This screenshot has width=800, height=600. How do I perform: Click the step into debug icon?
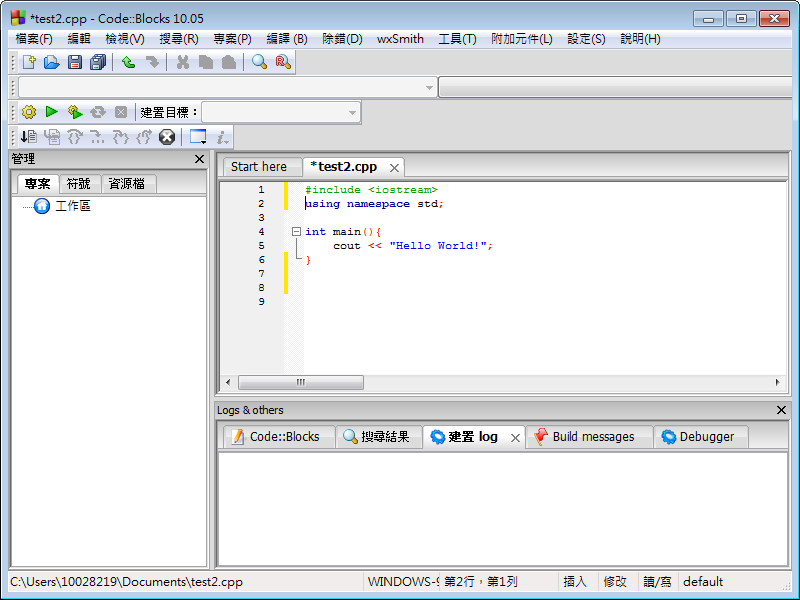click(121, 137)
